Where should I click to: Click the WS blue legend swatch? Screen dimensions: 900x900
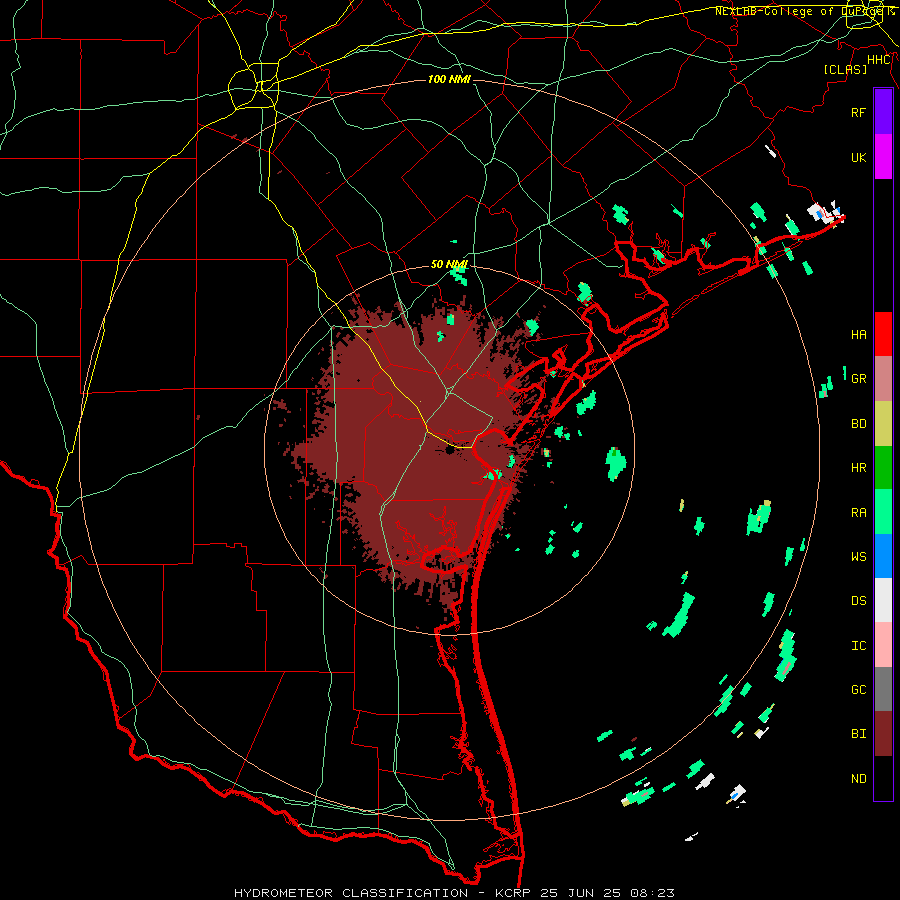883,556
